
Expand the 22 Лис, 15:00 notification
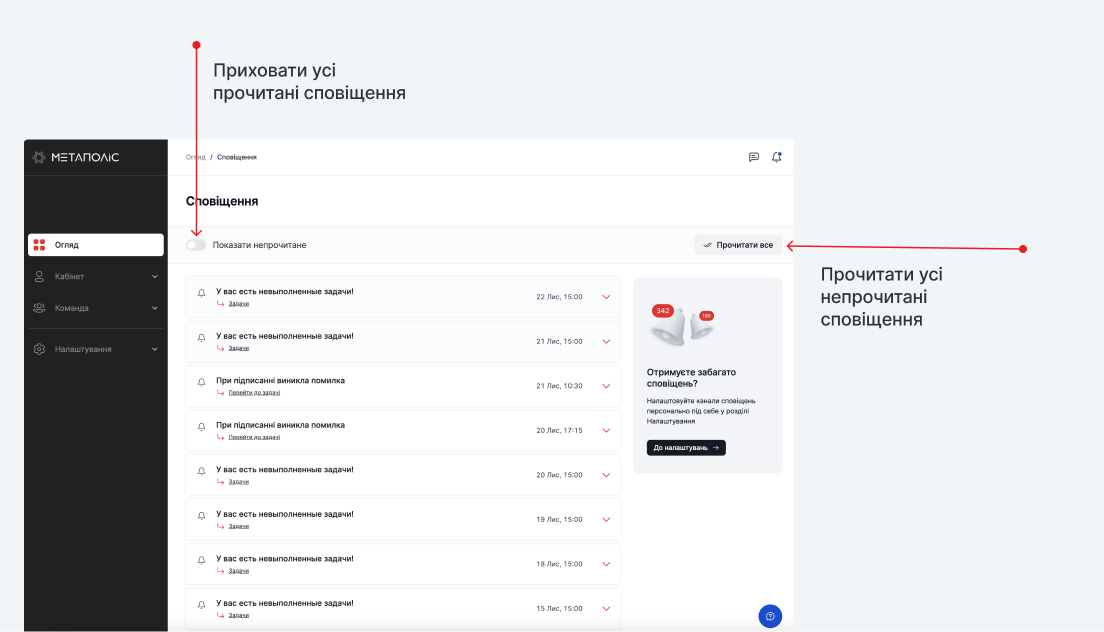[606, 297]
